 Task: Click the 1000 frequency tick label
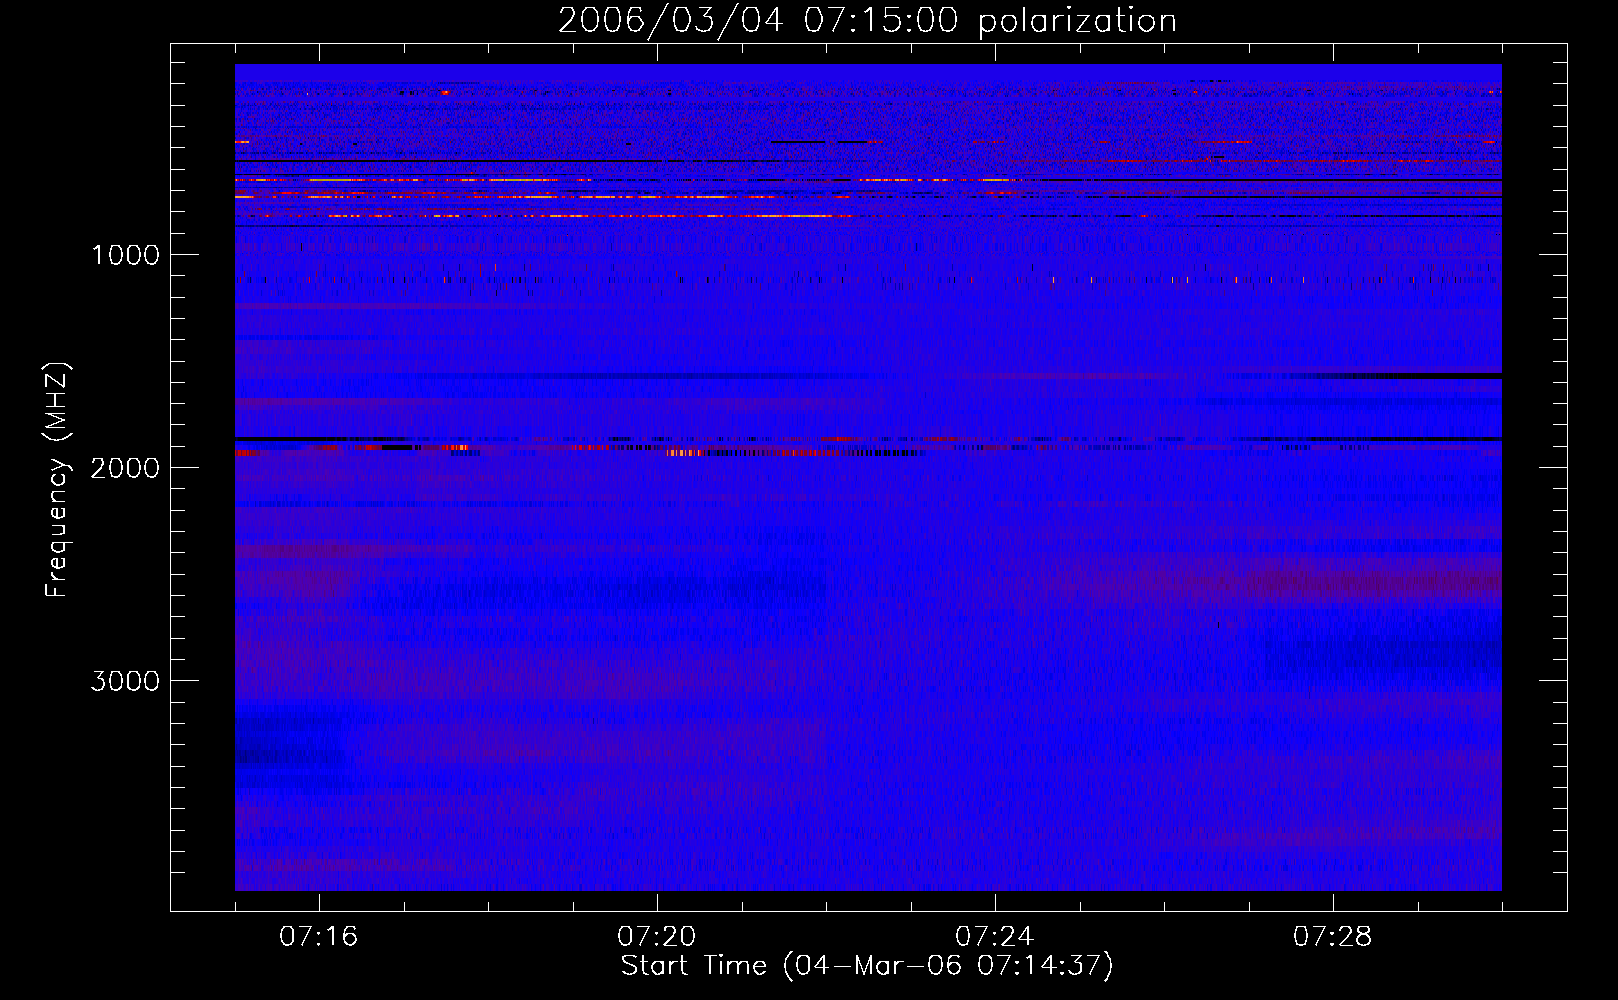point(125,255)
